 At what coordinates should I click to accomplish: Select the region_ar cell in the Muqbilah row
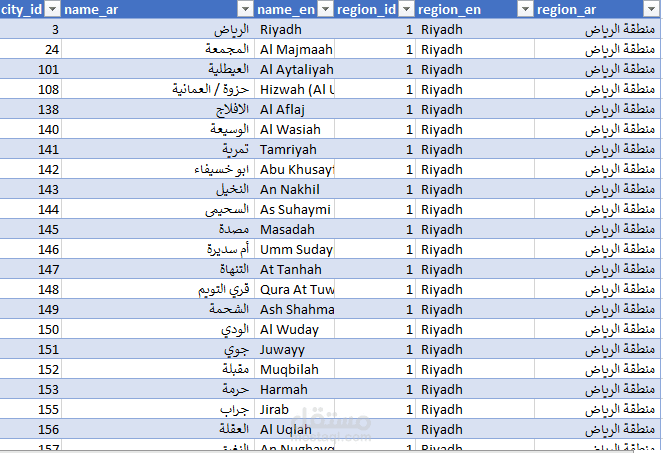[x=597, y=369]
